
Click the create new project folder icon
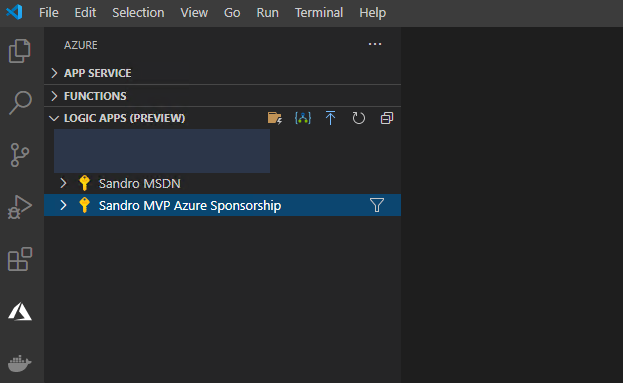point(275,118)
